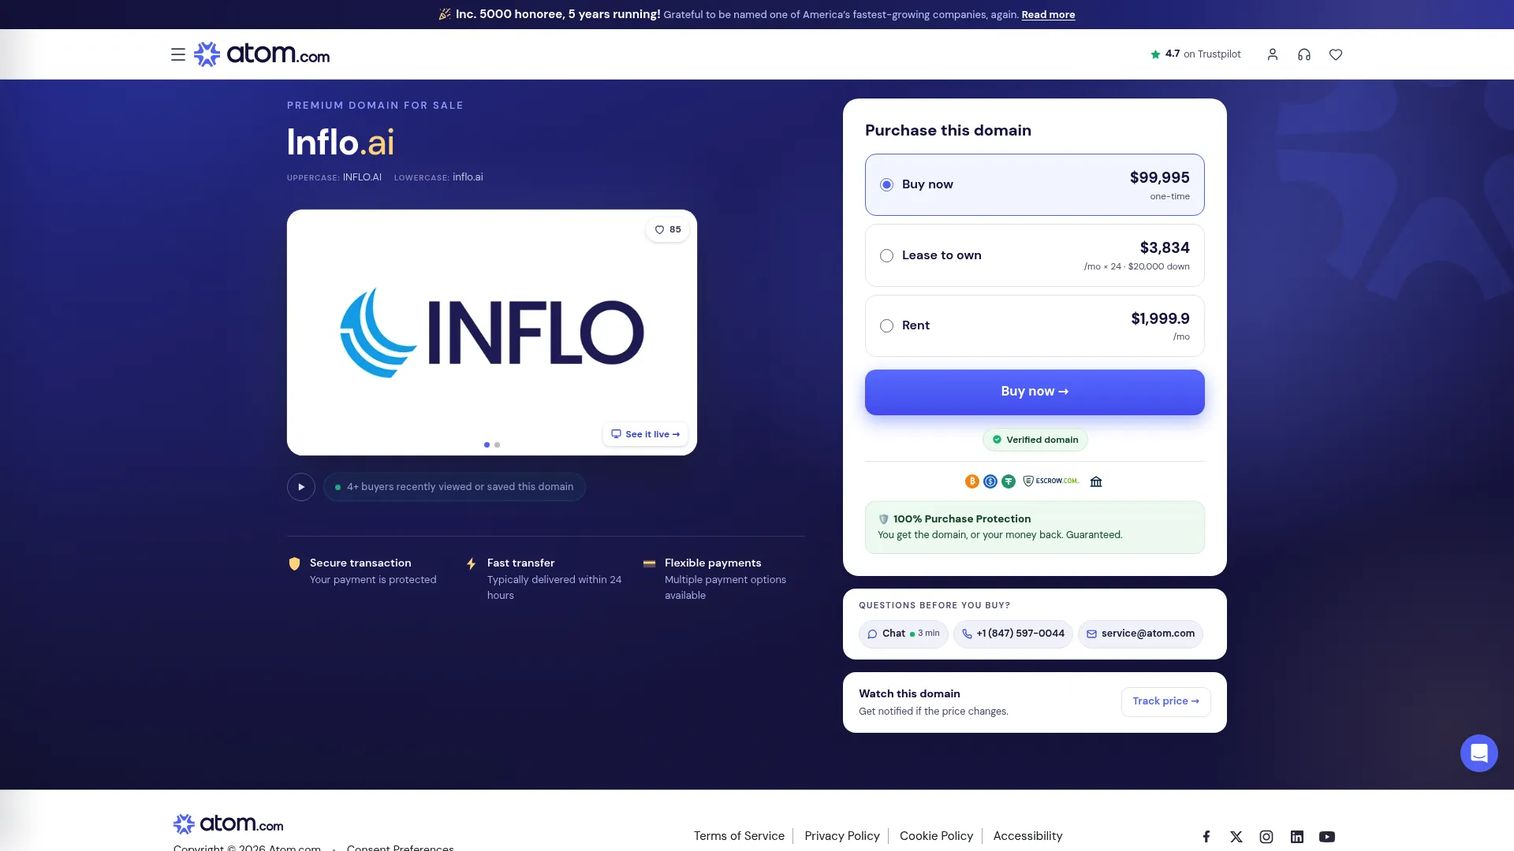Open Cookie Policy link

(x=936, y=836)
